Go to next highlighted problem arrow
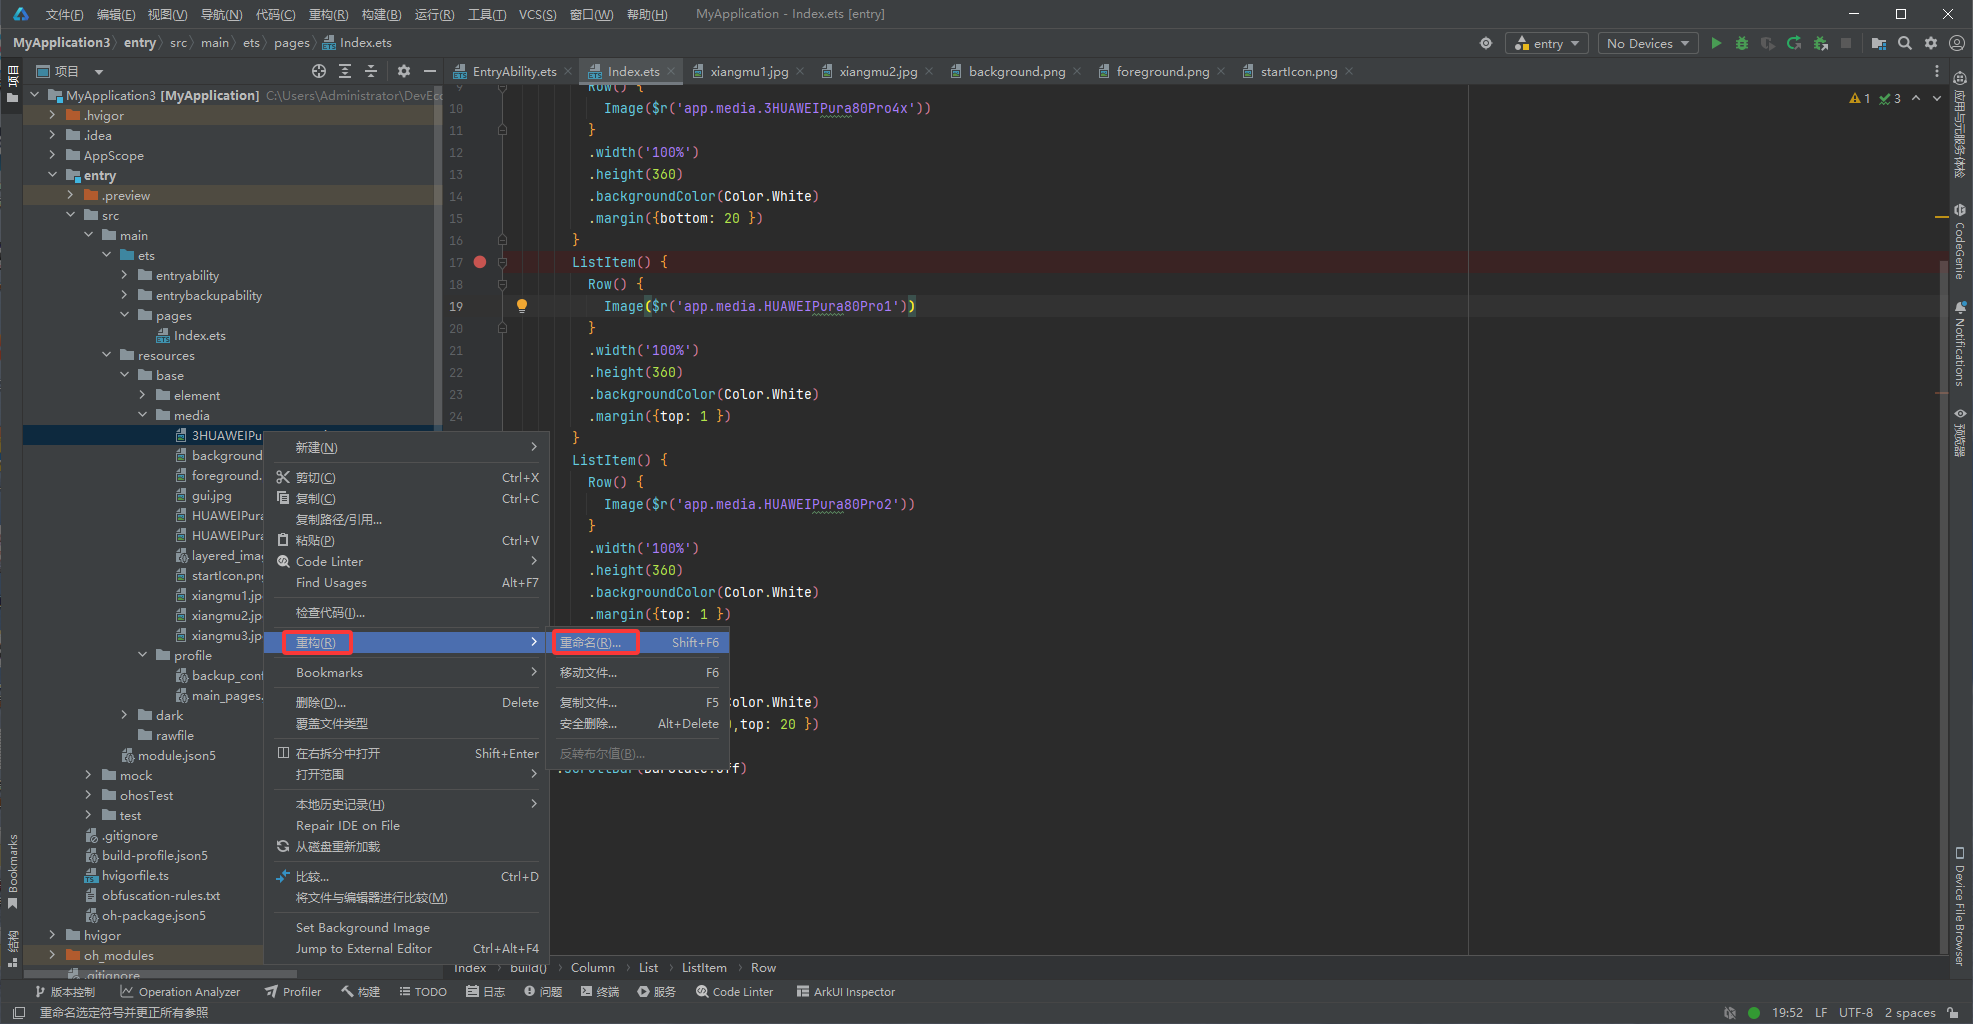1973x1024 pixels. click(1937, 98)
